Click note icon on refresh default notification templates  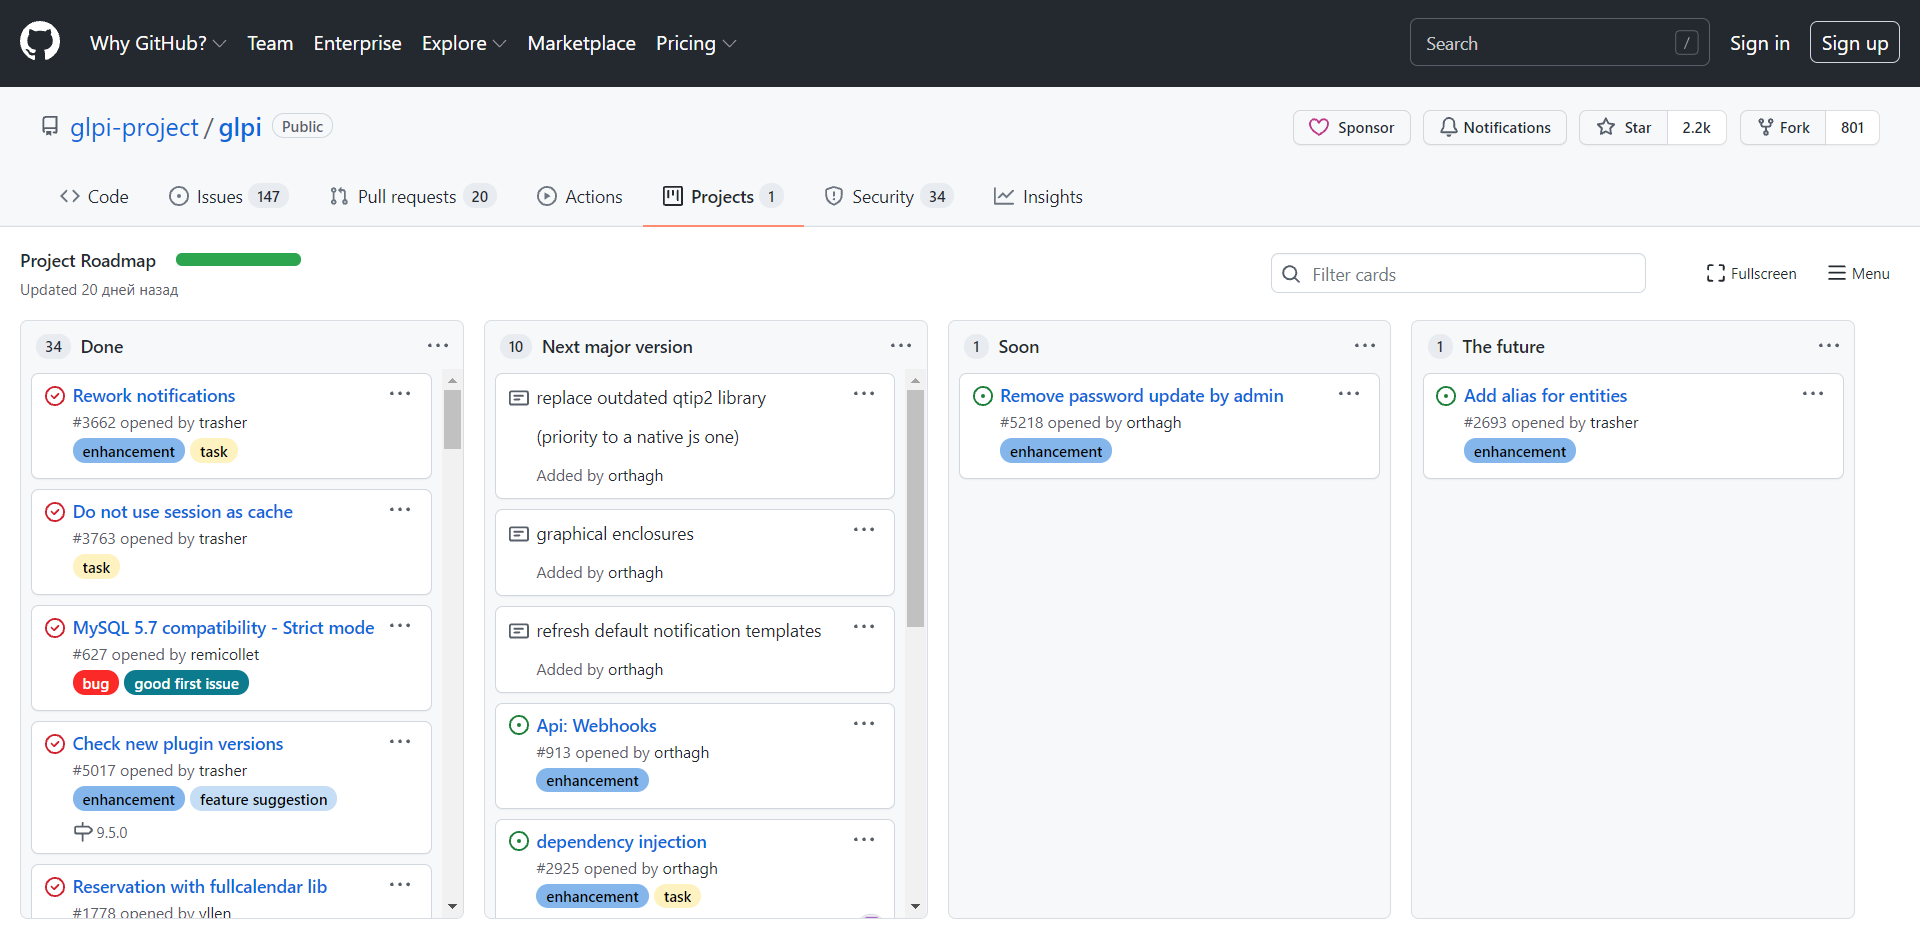tap(519, 631)
